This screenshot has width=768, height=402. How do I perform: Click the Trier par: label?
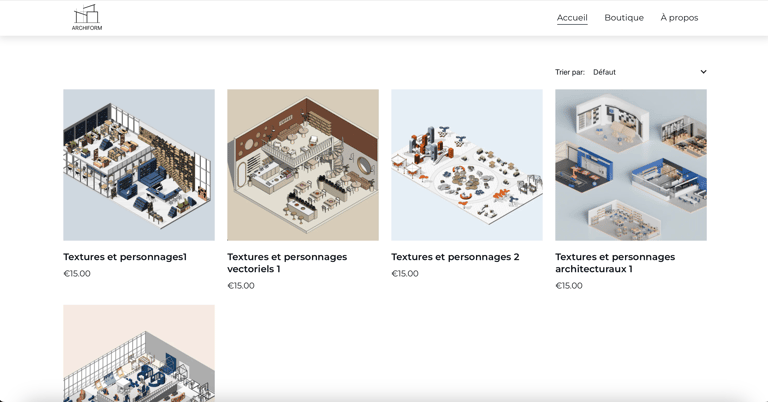[570, 72]
